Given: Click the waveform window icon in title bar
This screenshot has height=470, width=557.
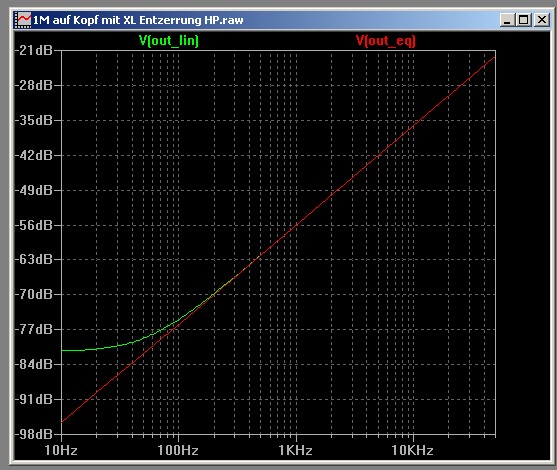Looking at the screenshot, I should pyautogui.click(x=23, y=20).
